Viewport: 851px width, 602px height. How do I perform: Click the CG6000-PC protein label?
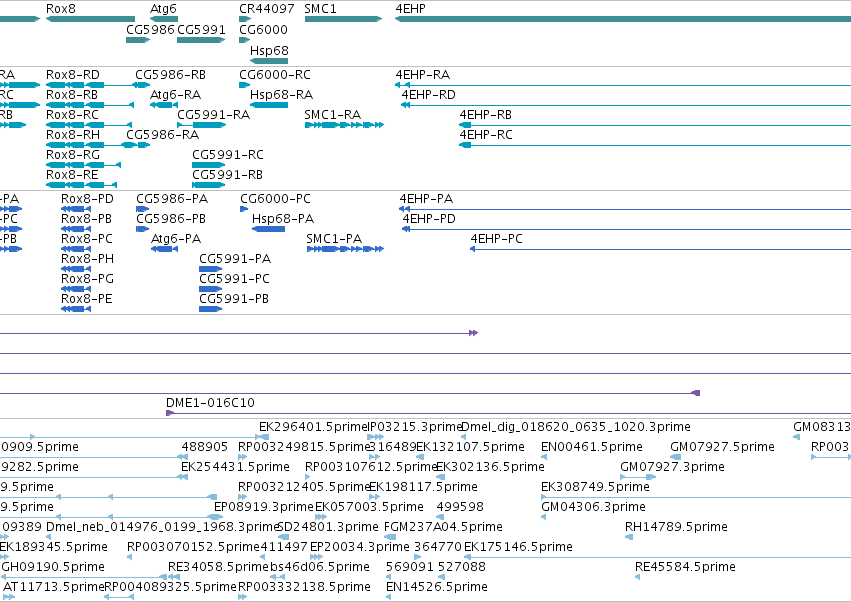click(275, 199)
